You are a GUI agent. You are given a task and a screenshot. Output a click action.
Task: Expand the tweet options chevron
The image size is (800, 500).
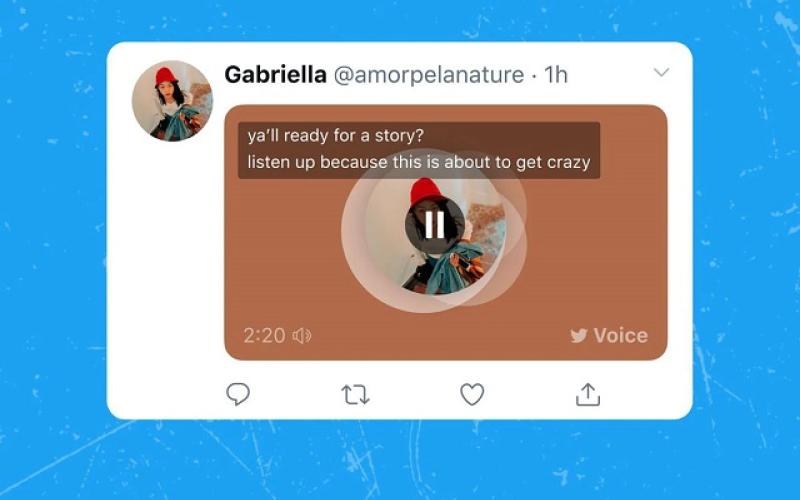point(661,72)
